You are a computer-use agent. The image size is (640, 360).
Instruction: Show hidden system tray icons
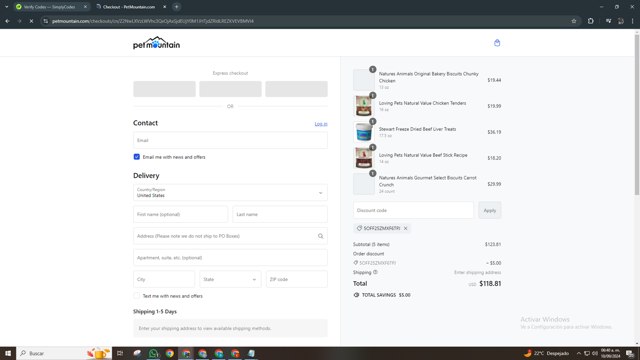pyautogui.click(x=578, y=353)
